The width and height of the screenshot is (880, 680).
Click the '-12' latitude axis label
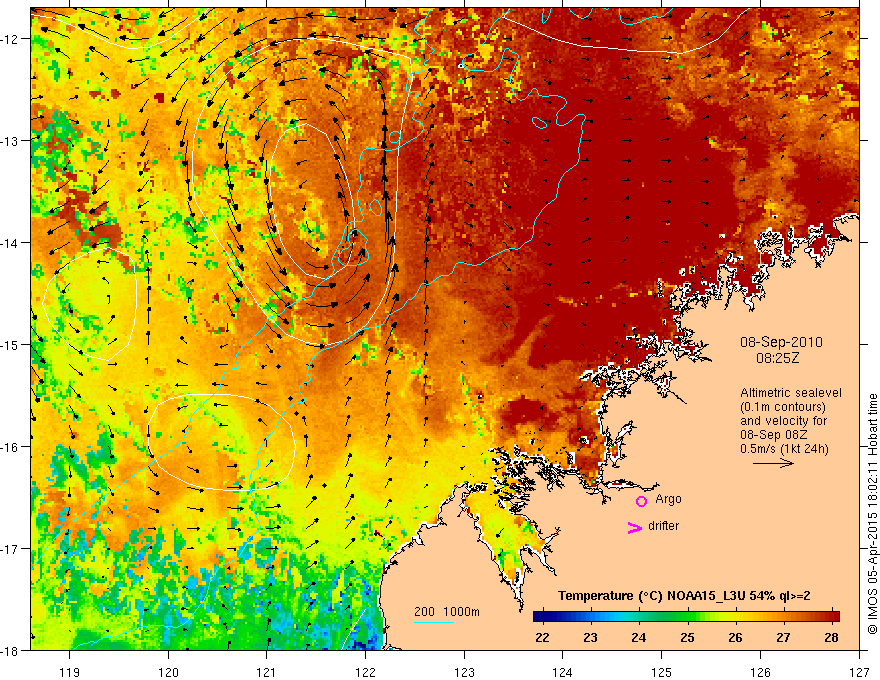click(10, 39)
